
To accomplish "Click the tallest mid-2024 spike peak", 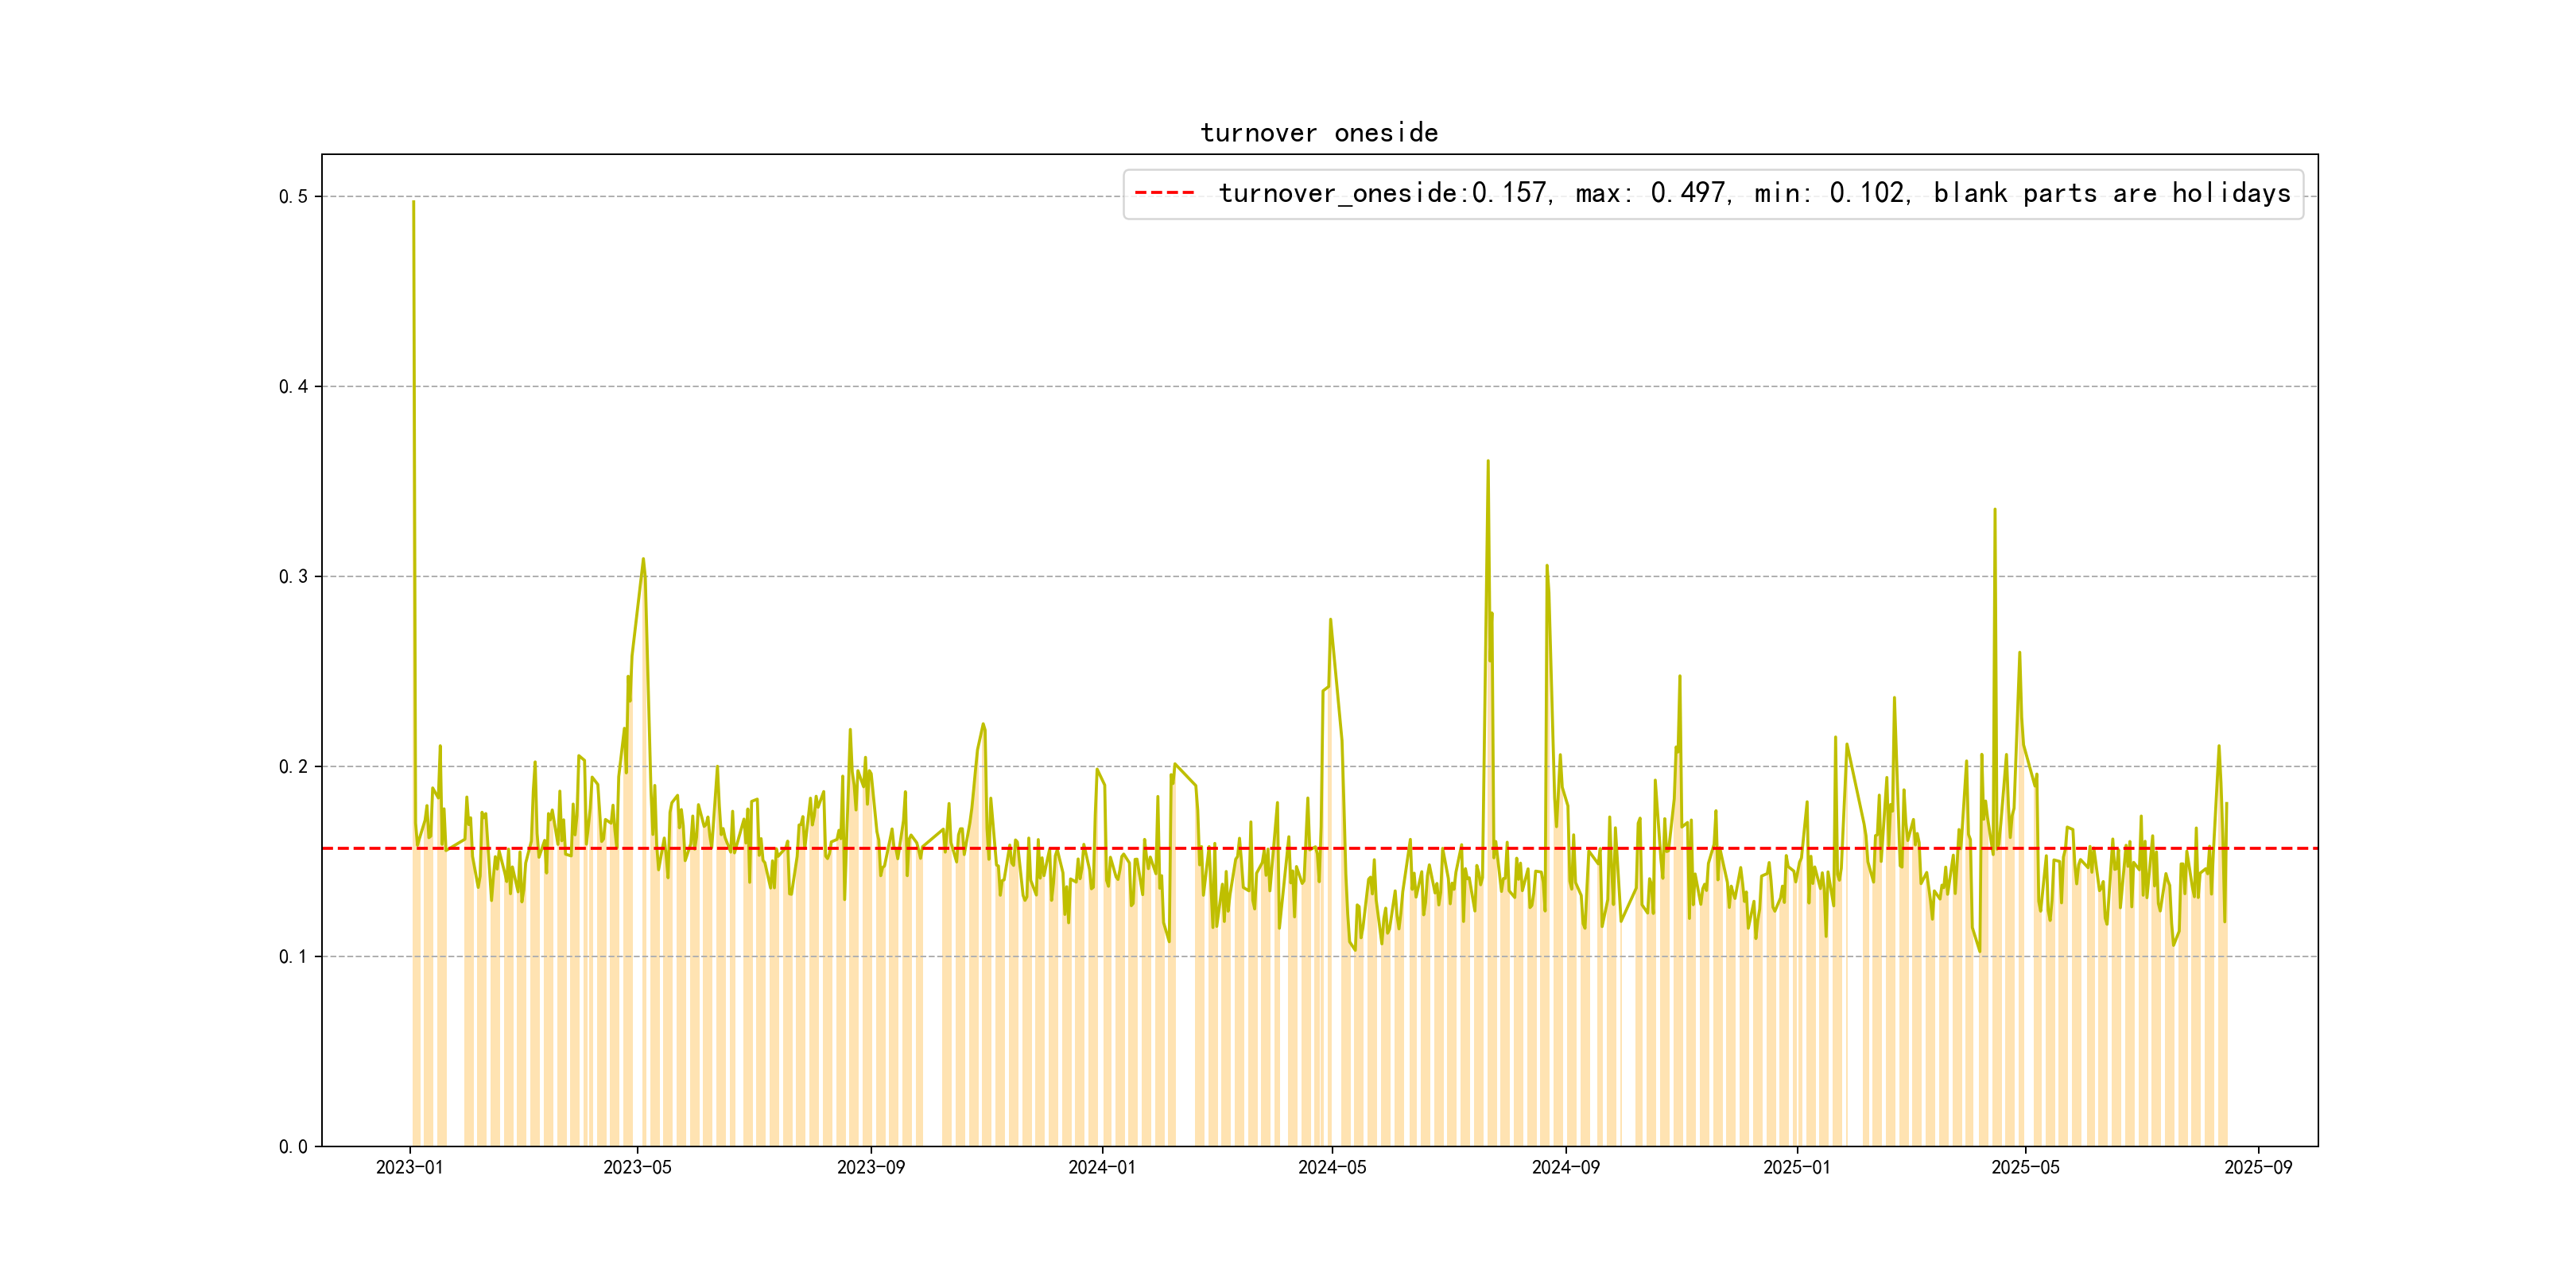I will point(1487,462).
